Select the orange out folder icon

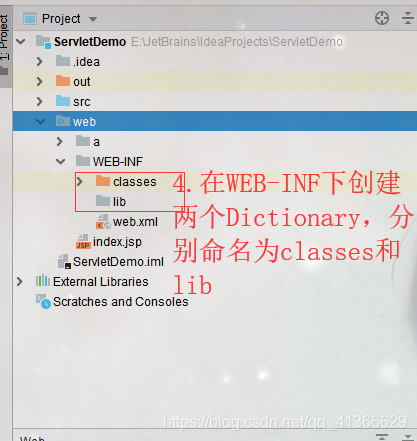tap(63, 81)
